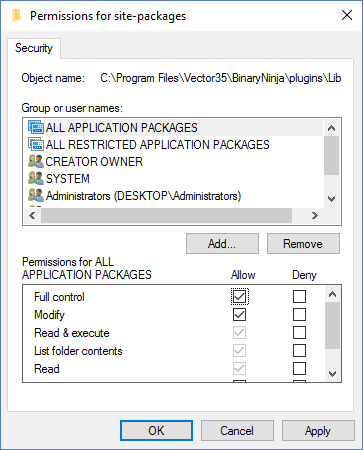Click the Remove button
Screen dimensions: 363x450
pyautogui.click(x=303, y=244)
